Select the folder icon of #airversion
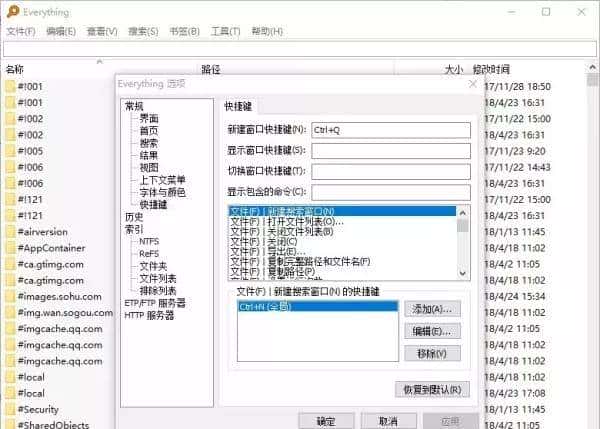 [10, 232]
